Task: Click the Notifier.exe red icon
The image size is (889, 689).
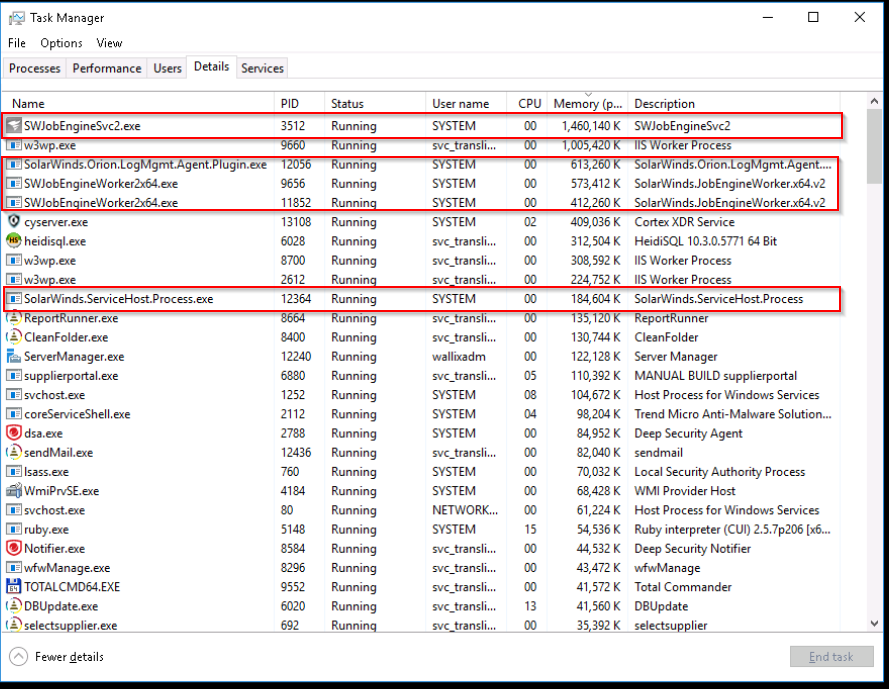Action: point(14,548)
